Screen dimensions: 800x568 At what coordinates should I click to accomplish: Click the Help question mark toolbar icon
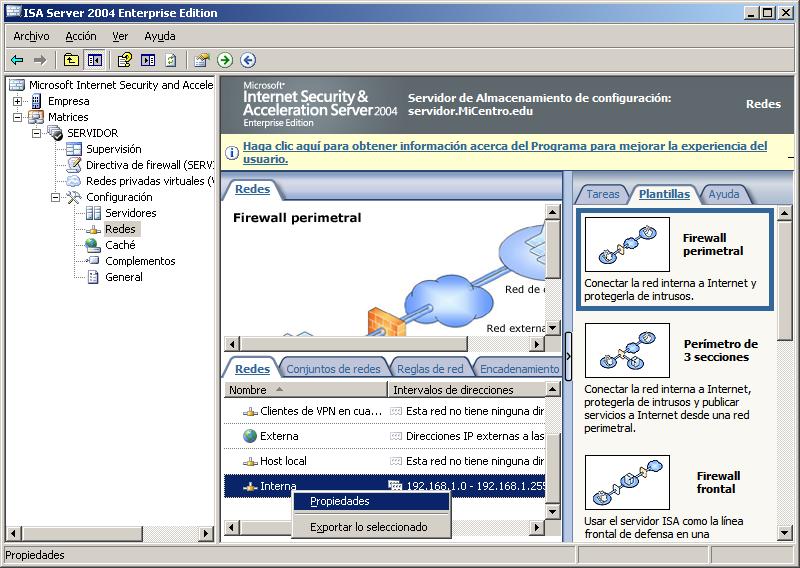tap(124, 60)
